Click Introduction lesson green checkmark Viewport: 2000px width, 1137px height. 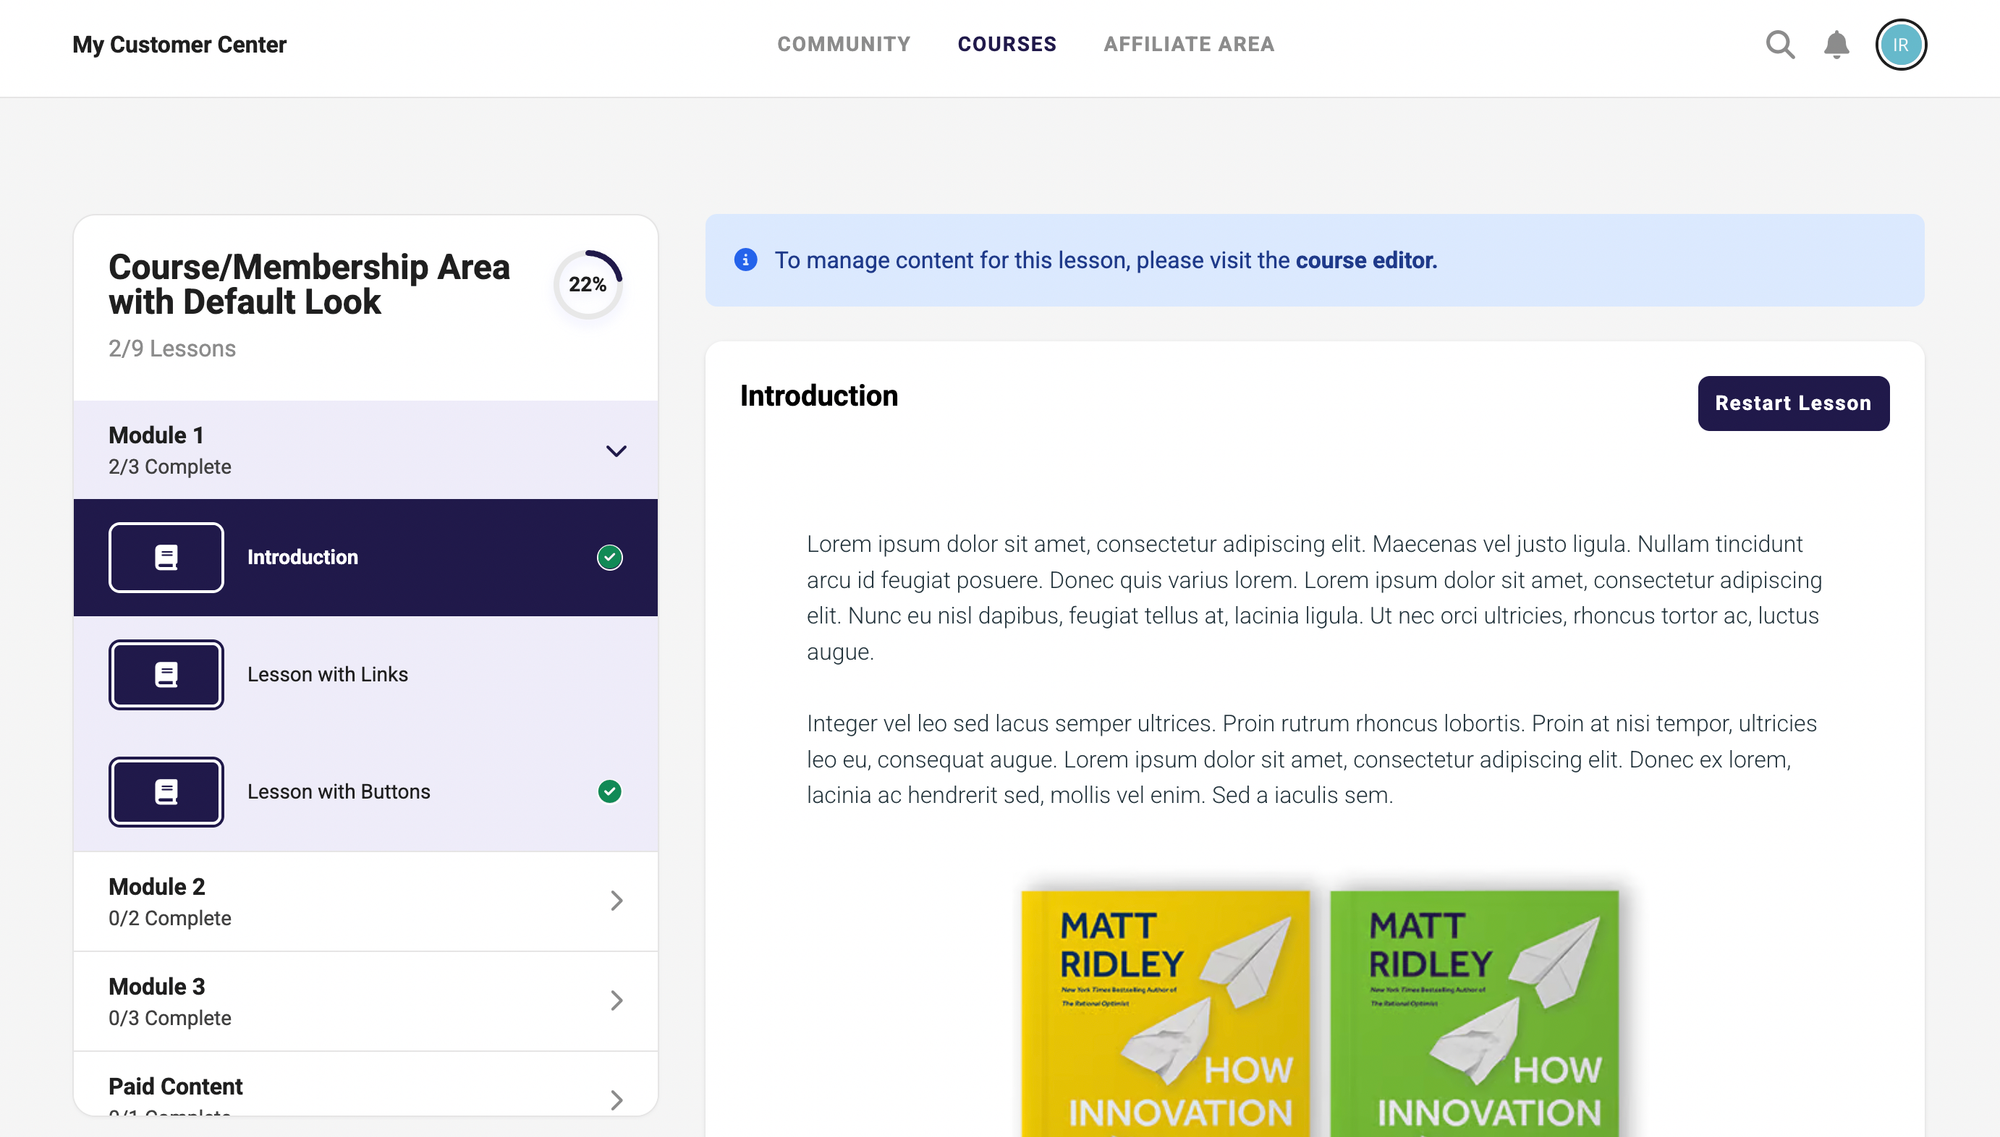[610, 557]
